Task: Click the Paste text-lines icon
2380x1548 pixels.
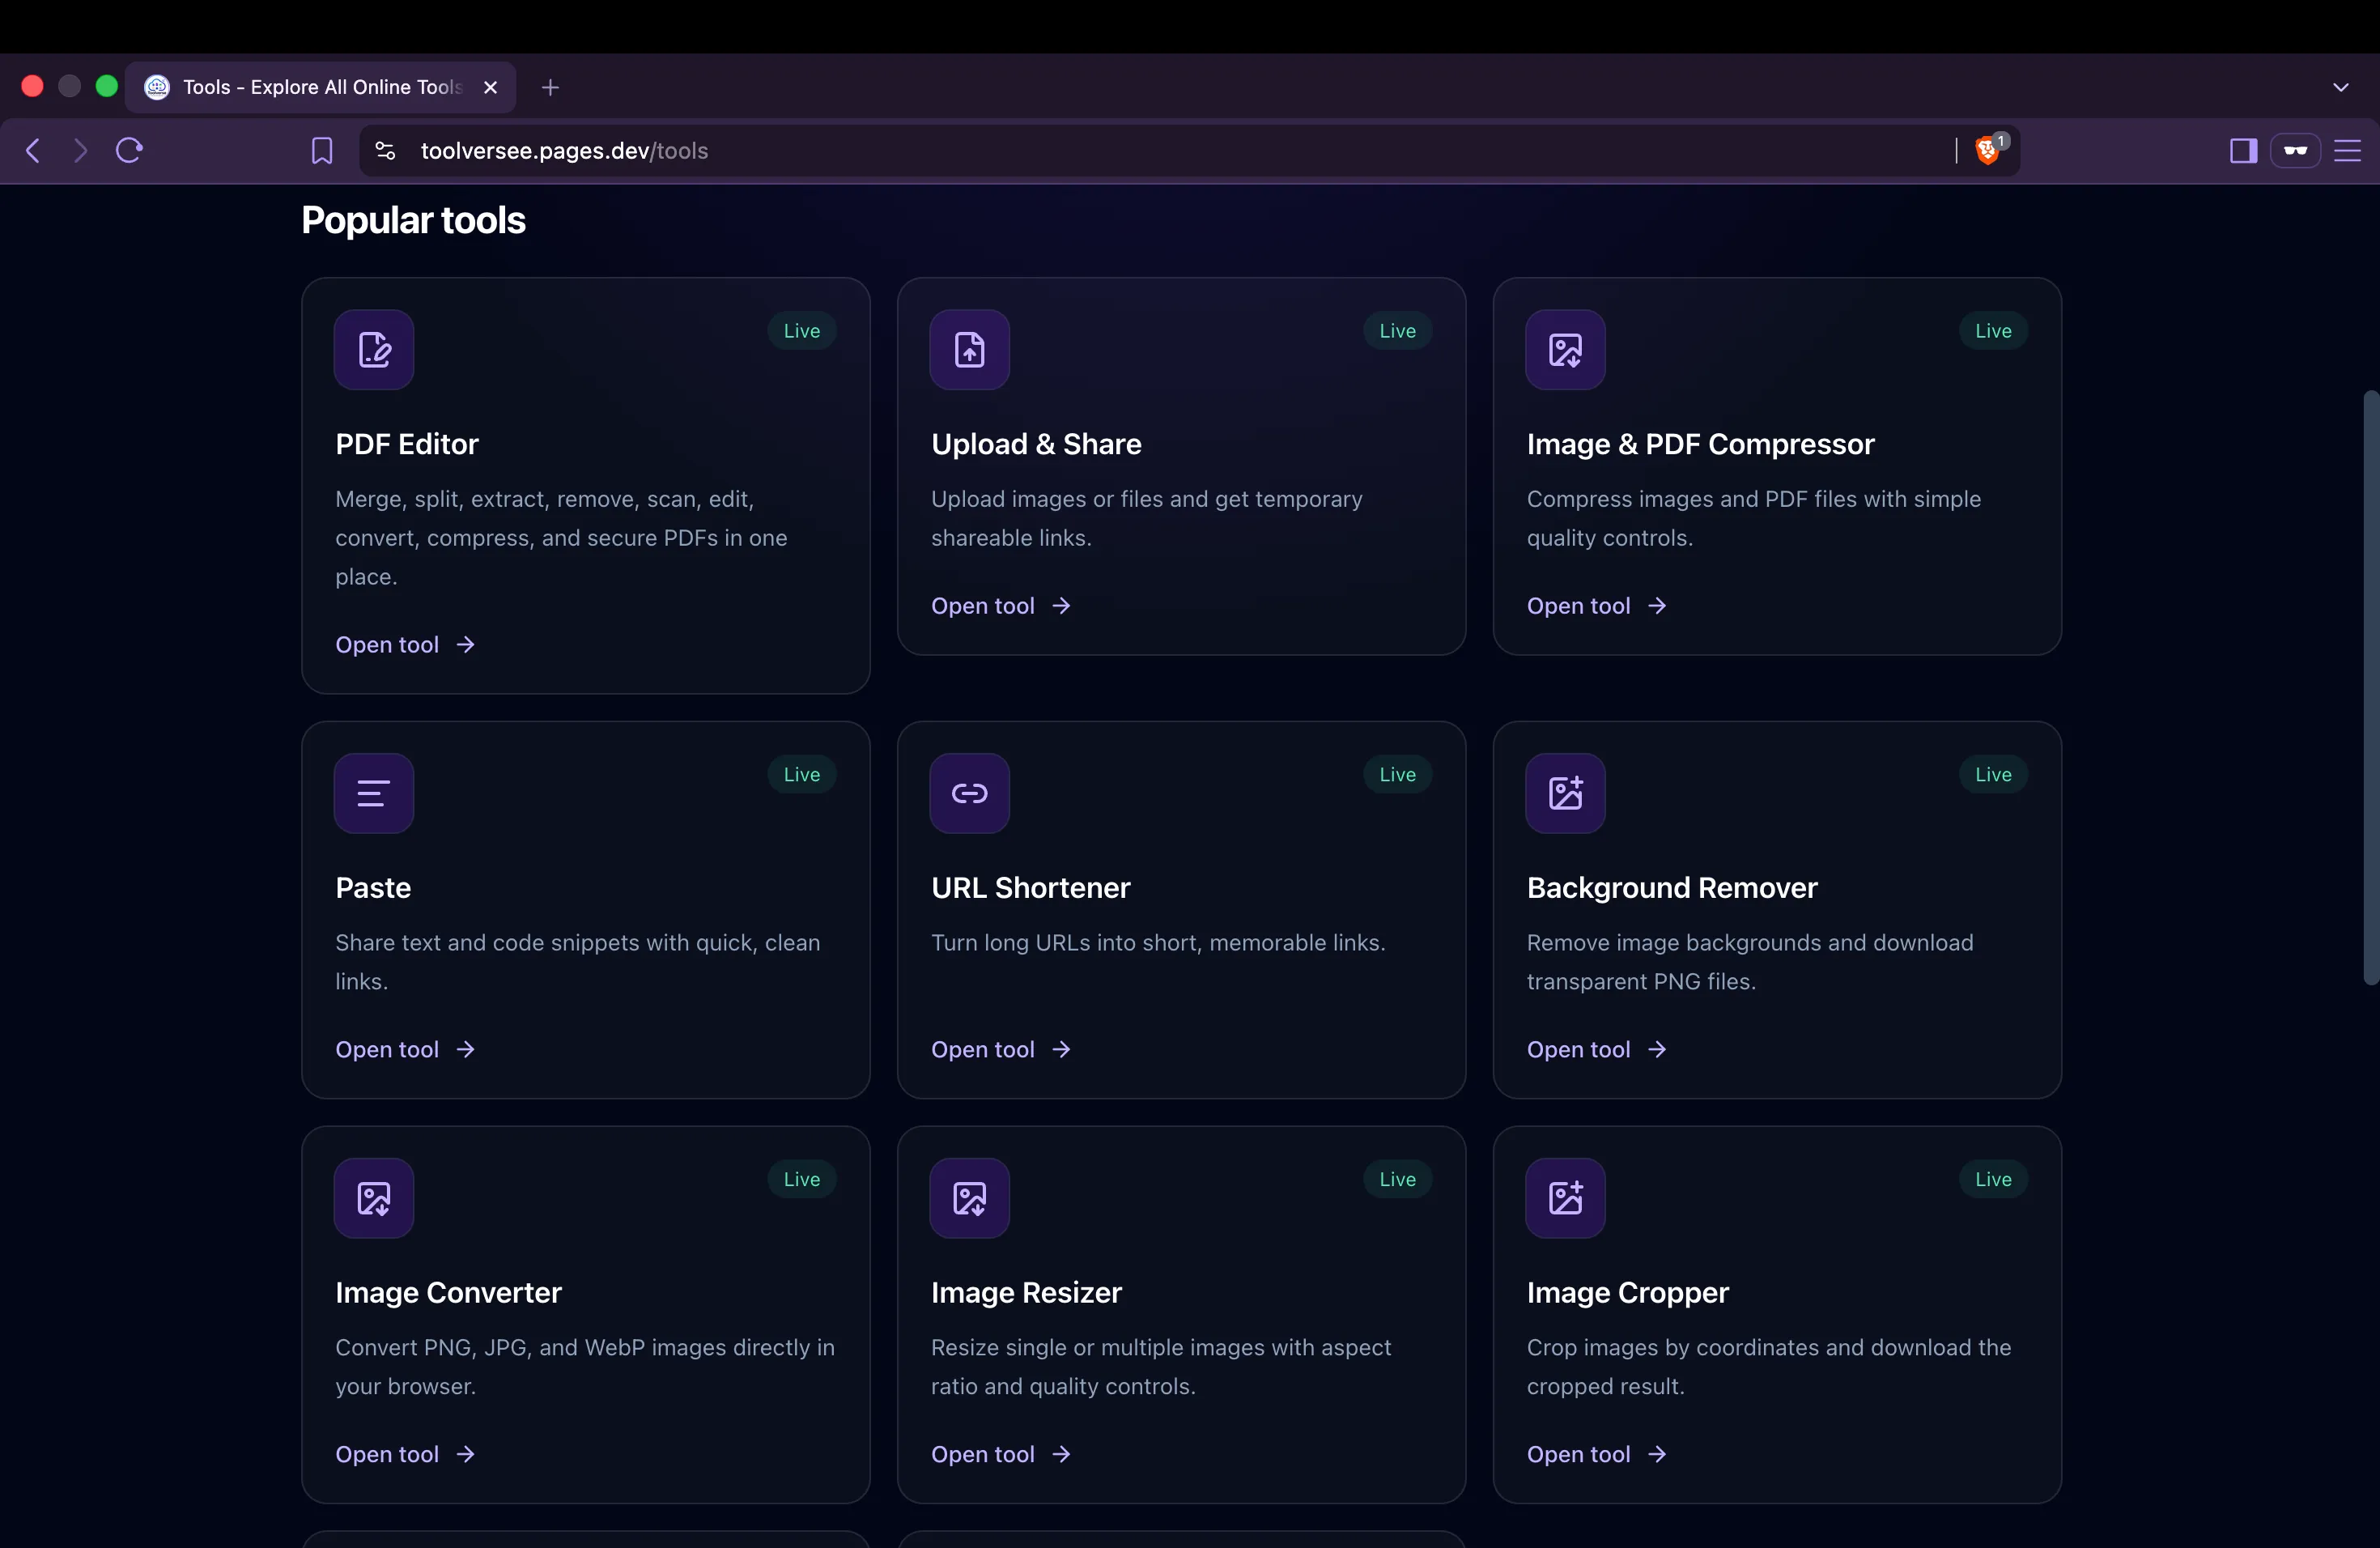Action: coord(374,793)
